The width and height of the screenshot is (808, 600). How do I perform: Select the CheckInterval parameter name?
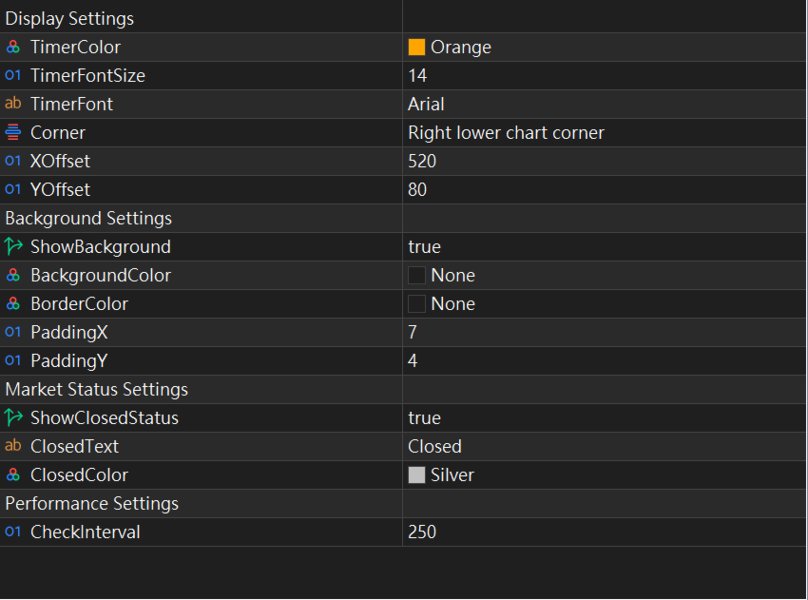pyautogui.click(x=85, y=531)
